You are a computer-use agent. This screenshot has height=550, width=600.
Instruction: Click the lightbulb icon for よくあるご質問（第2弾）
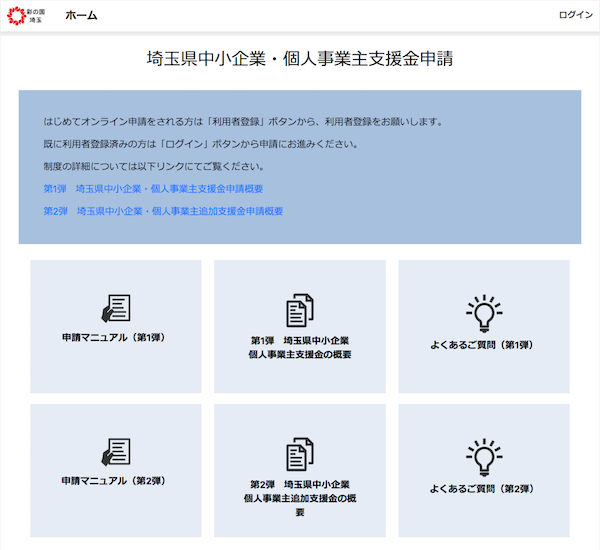pyautogui.click(x=484, y=456)
